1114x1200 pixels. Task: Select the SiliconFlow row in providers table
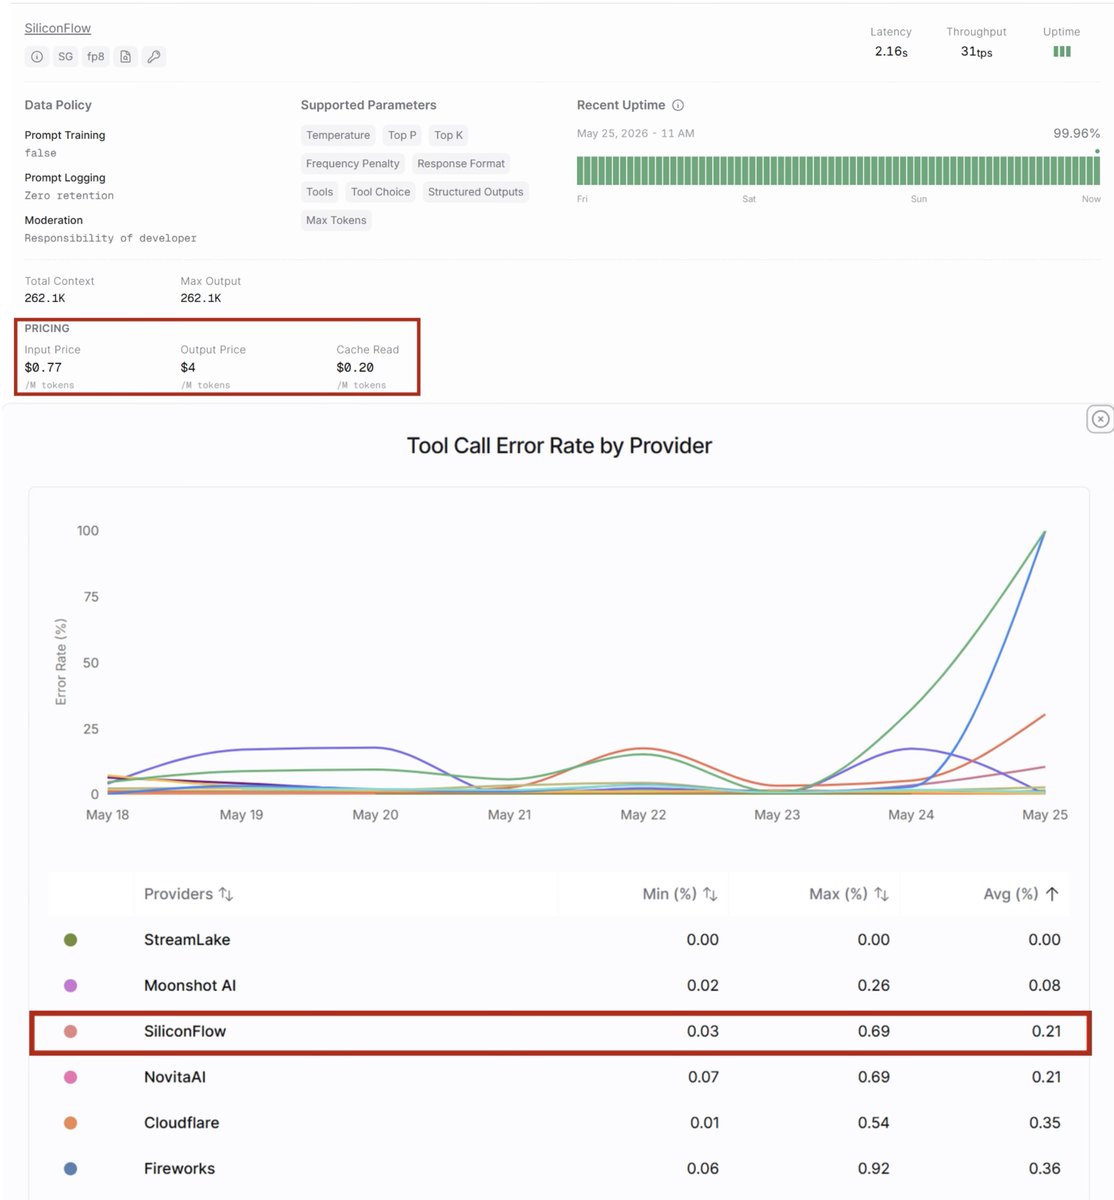click(x=560, y=1032)
